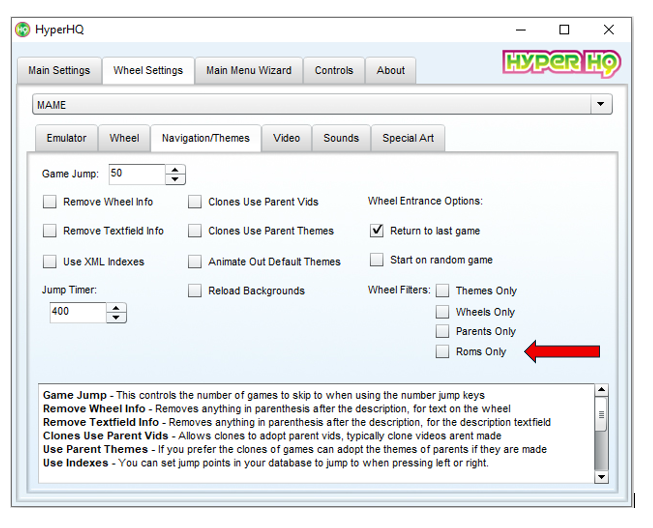Click help text scrollbar down arrow
The width and height of the screenshot is (653, 528).
(601, 477)
